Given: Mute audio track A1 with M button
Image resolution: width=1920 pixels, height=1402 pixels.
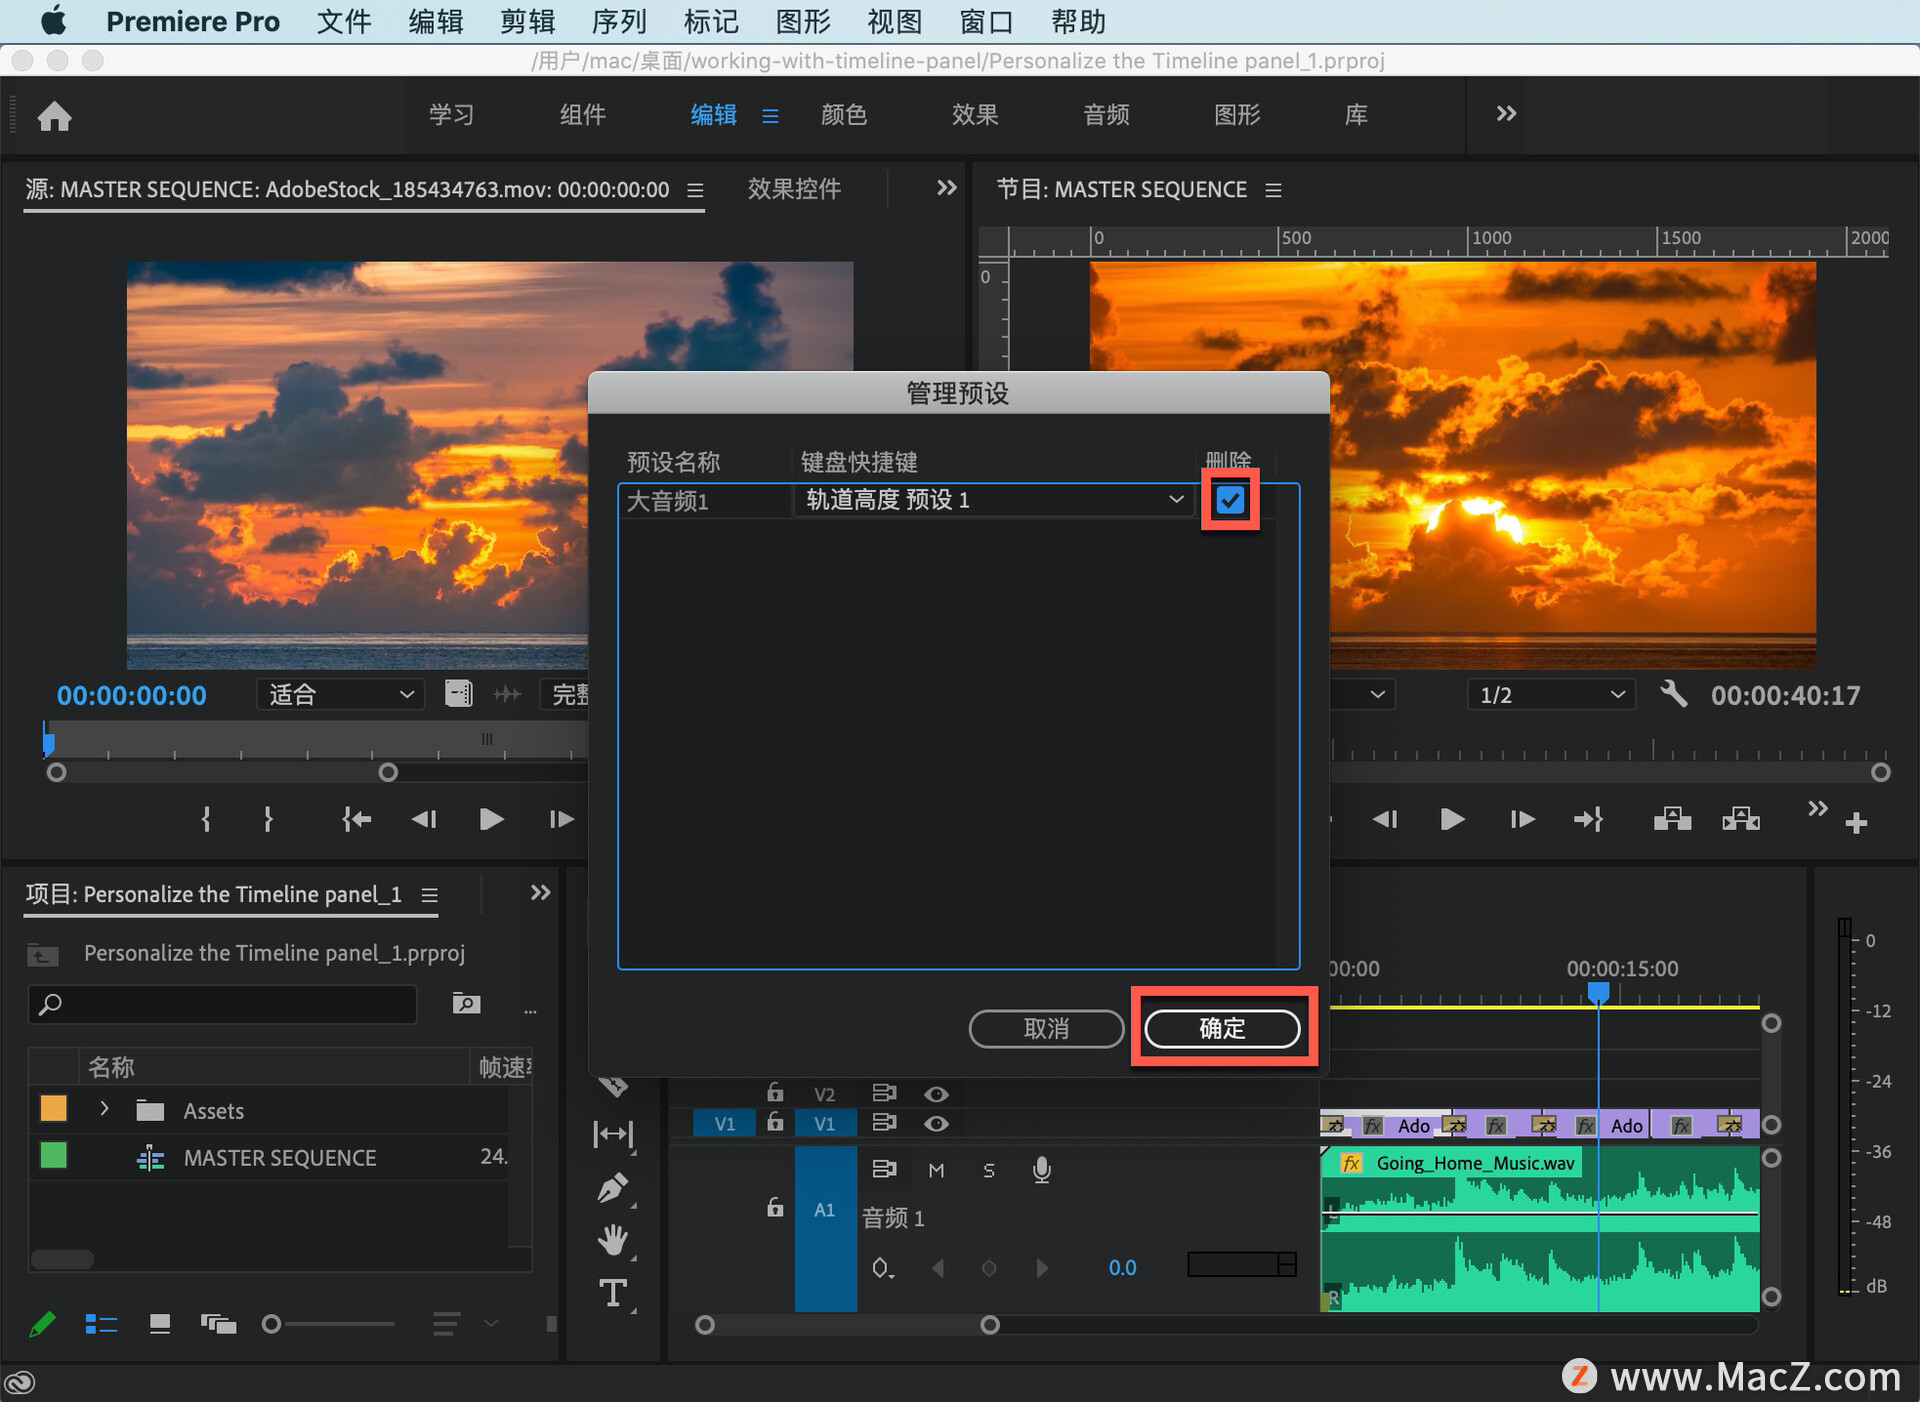Looking at the screenshot, I should tap(936, 1170).
